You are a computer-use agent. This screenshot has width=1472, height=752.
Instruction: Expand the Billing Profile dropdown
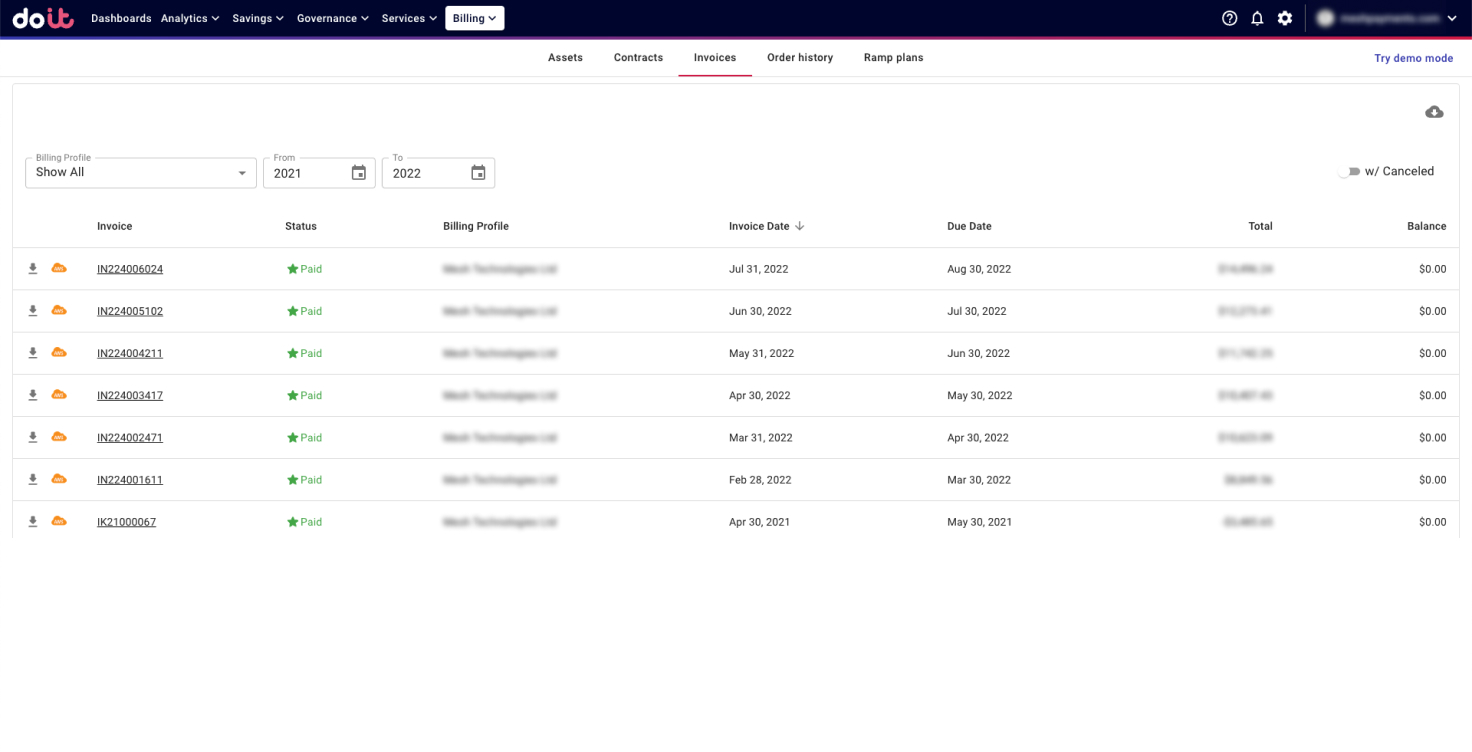point(241,173)
